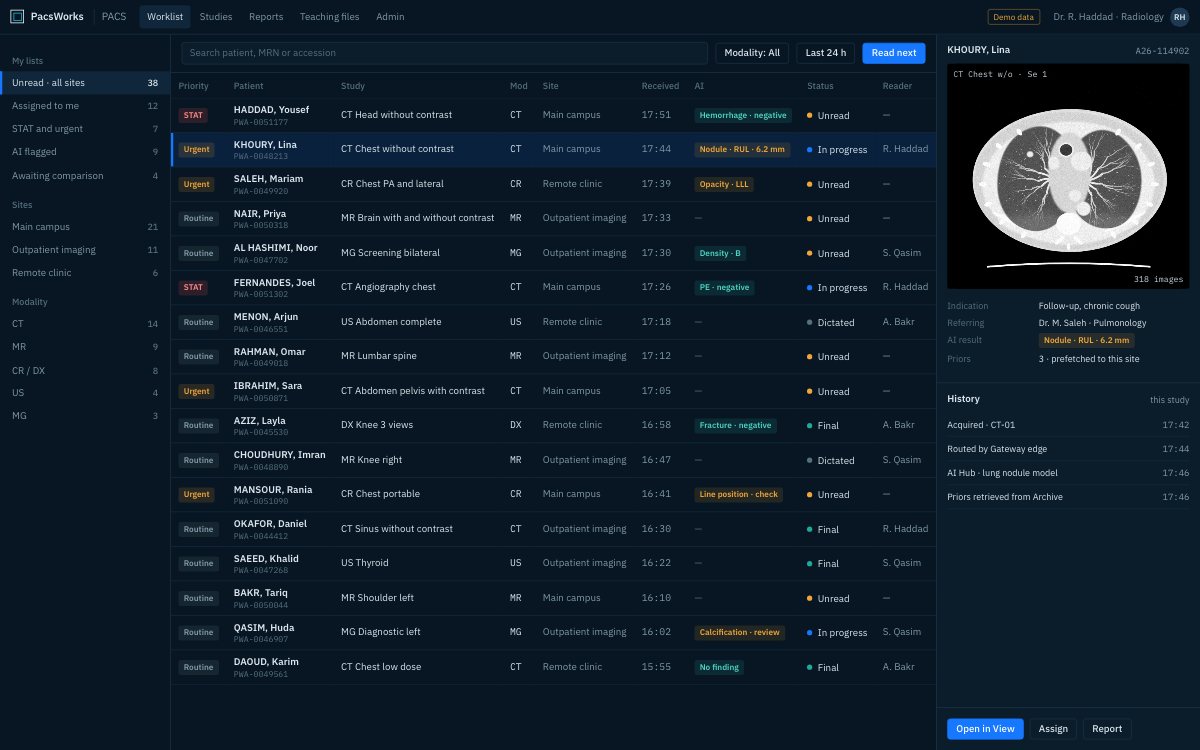Viewport: 1200px width, 750px height.
Task: Go to the Reports tab
Action: coord(266,16)
